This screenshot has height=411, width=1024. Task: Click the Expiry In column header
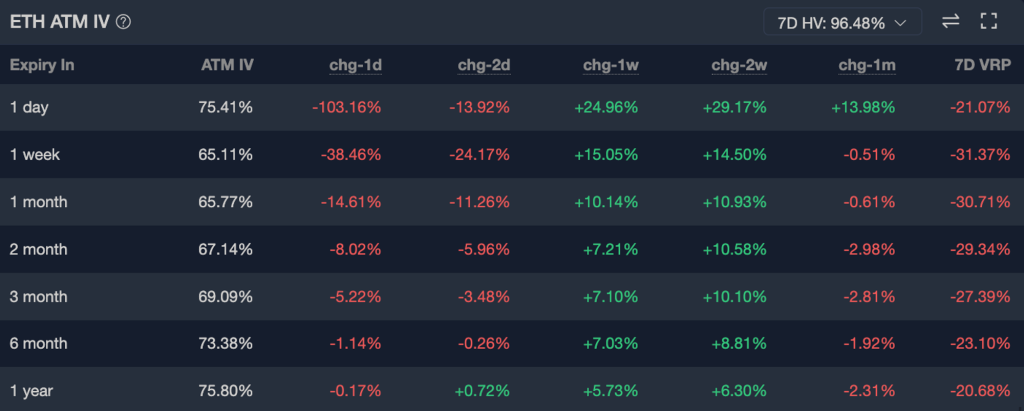(42, 66)
